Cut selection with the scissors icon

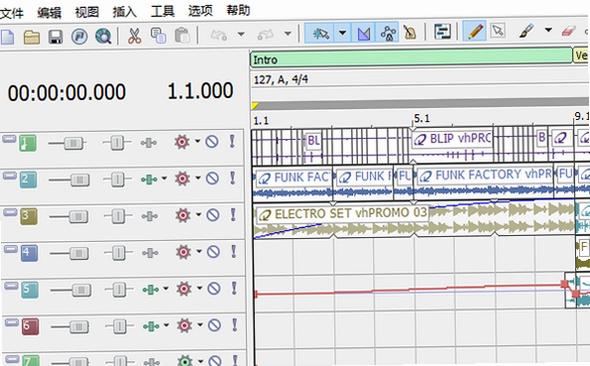(134, 36)
